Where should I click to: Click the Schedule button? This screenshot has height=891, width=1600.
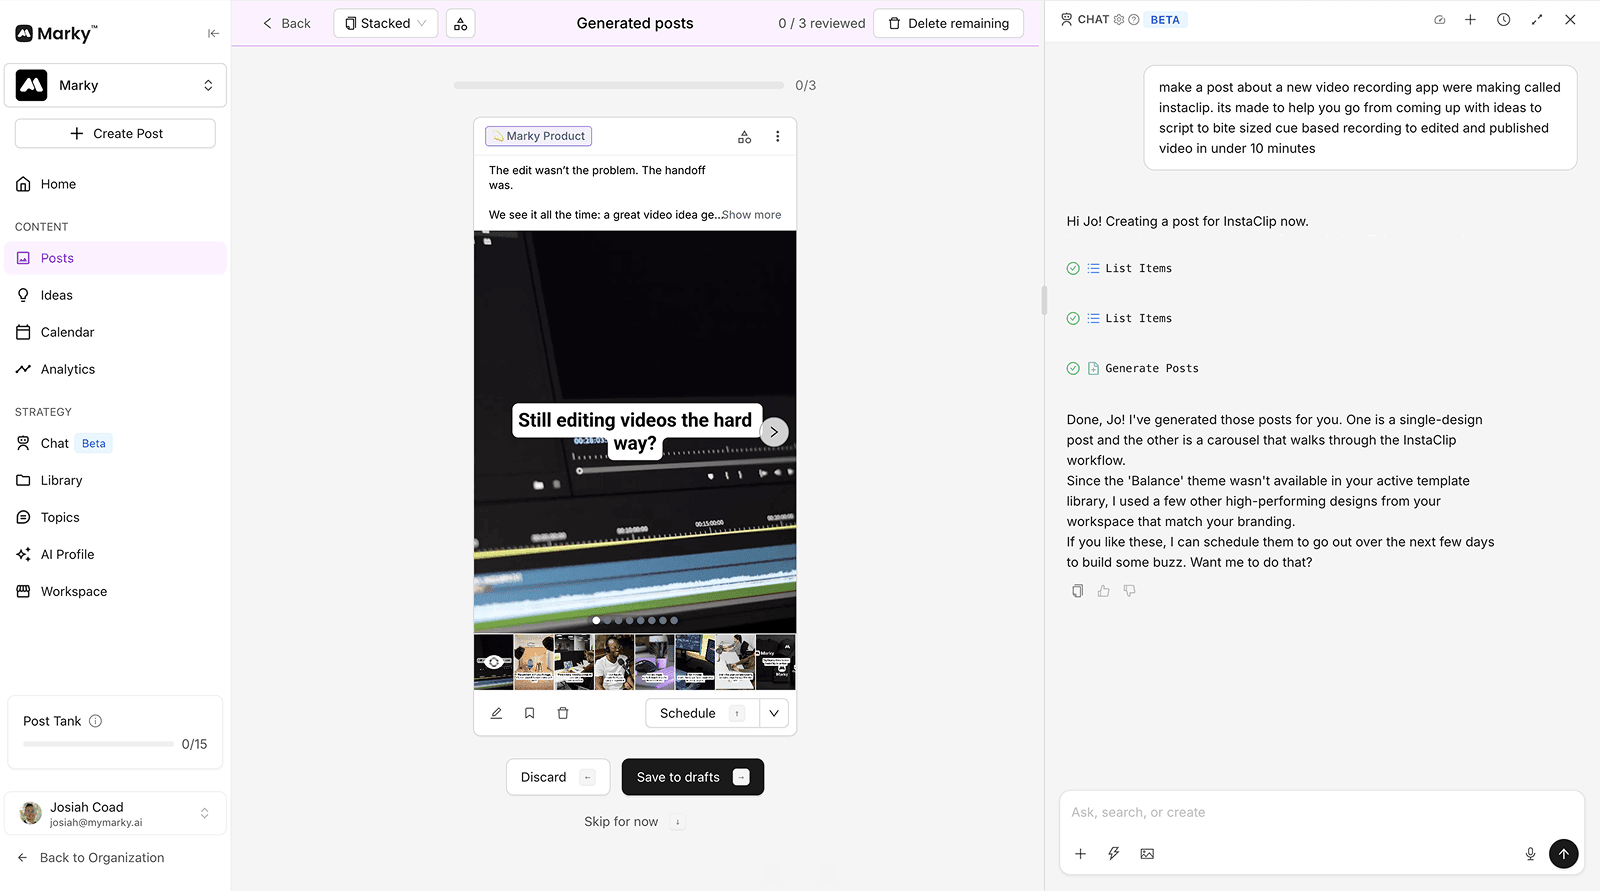(x=702, y=713)
